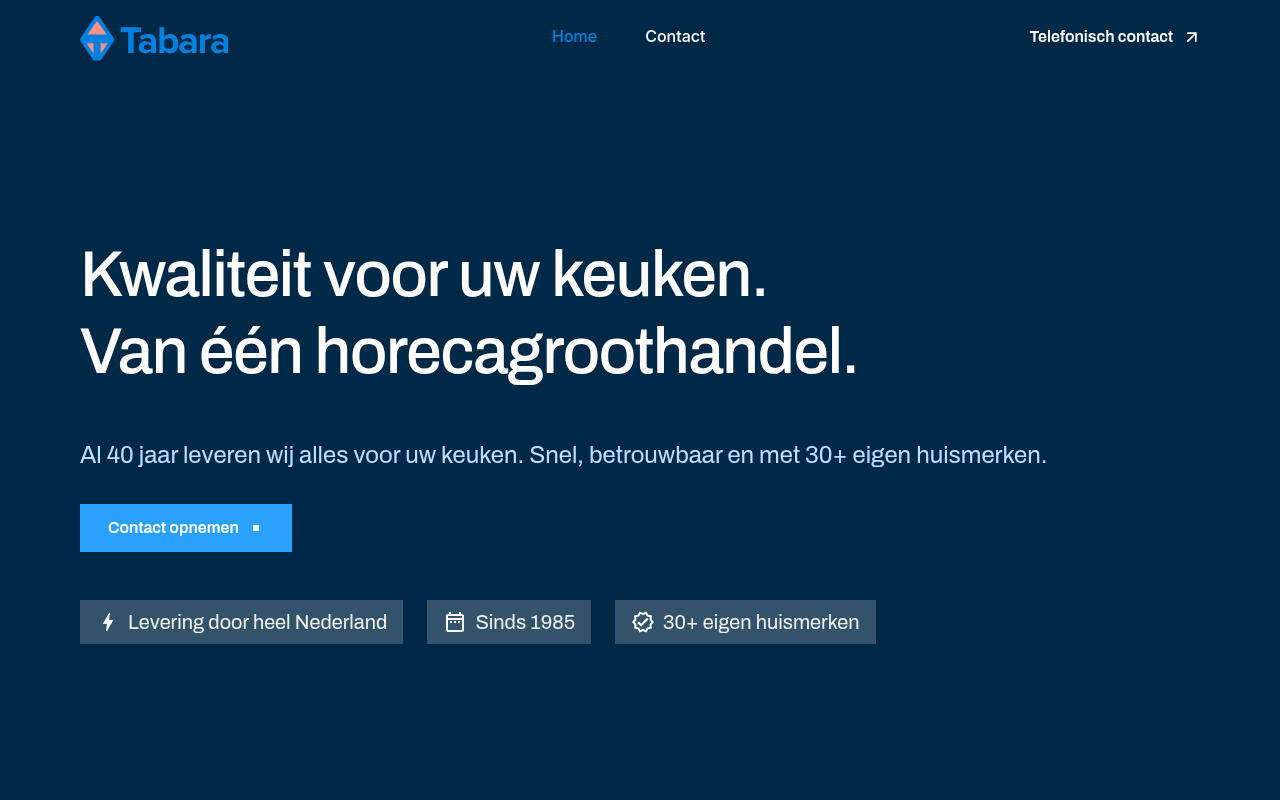Click the lightning bolt delivery icon
Screen dimensions: 1280x800
[x=108, y=622]
